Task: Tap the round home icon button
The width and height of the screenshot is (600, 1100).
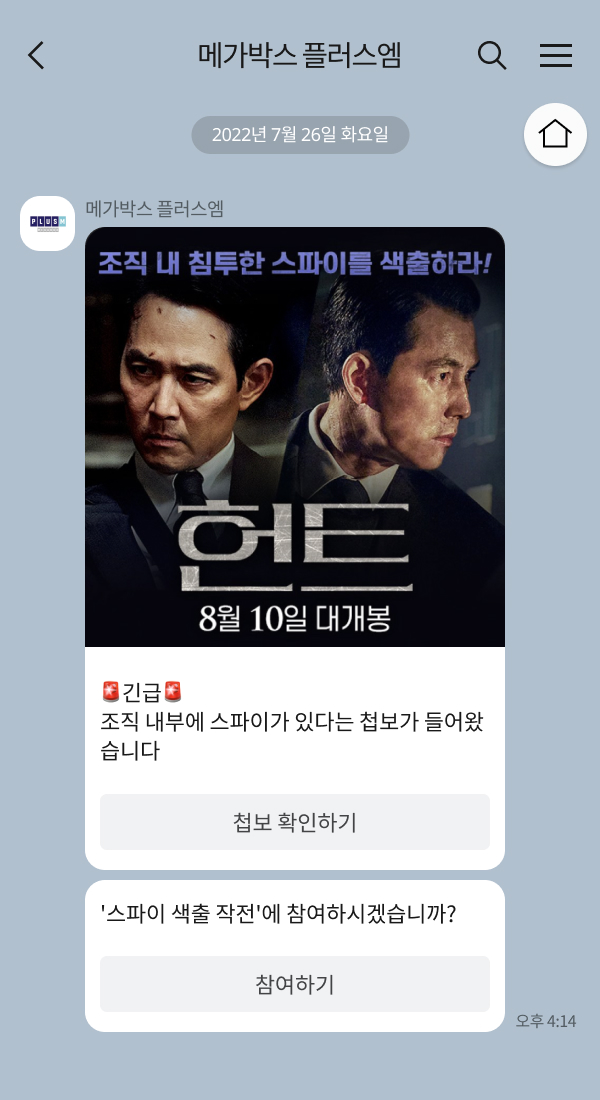Action: coord(555,135)
